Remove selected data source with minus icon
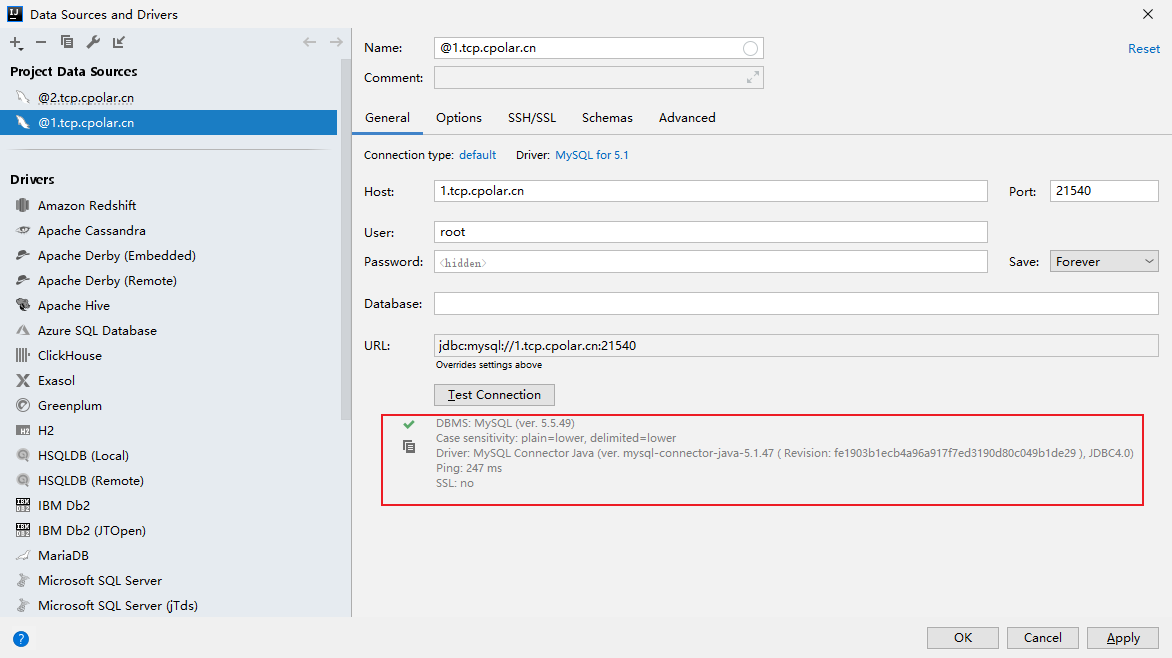This screenshot has width=1172, height=658. tap(41, 43)
